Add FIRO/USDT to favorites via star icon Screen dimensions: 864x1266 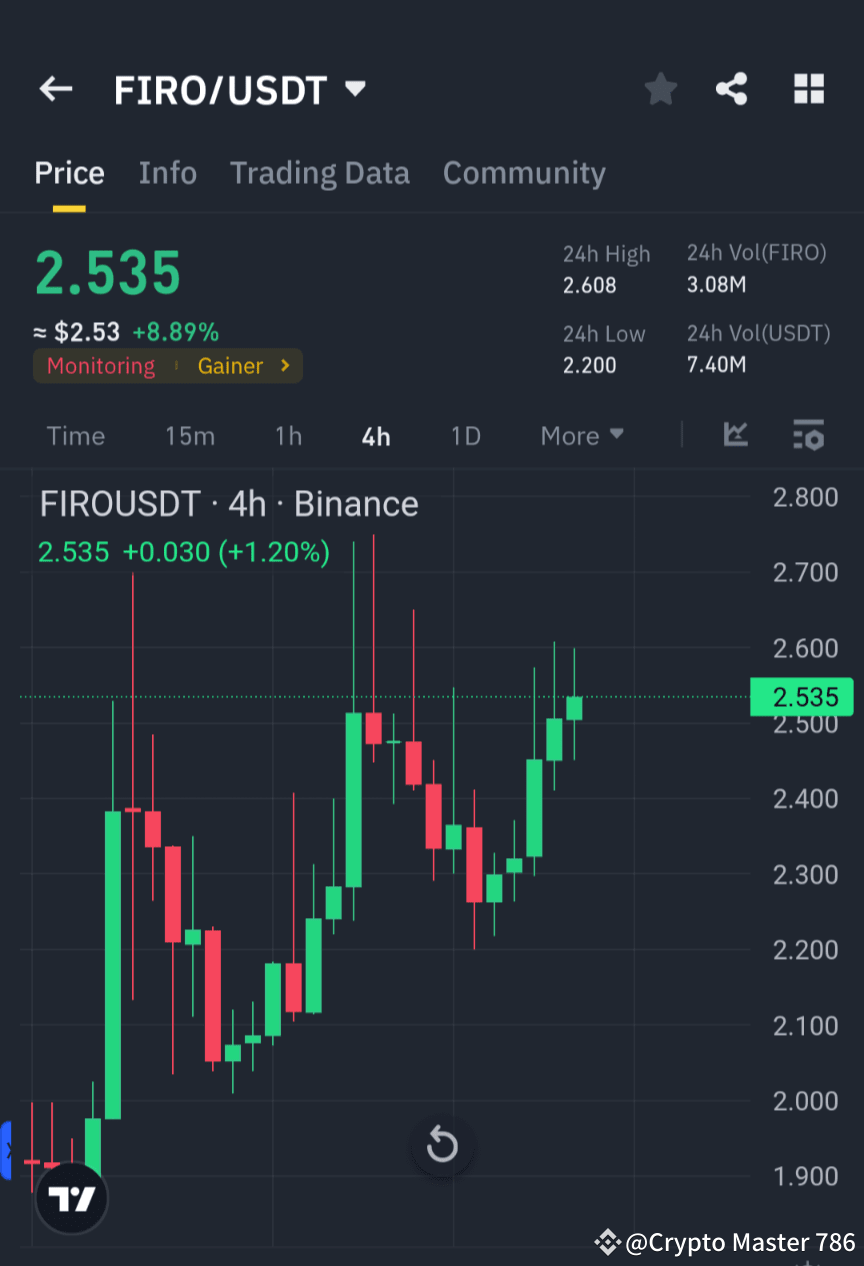click(x=660, y=89)
